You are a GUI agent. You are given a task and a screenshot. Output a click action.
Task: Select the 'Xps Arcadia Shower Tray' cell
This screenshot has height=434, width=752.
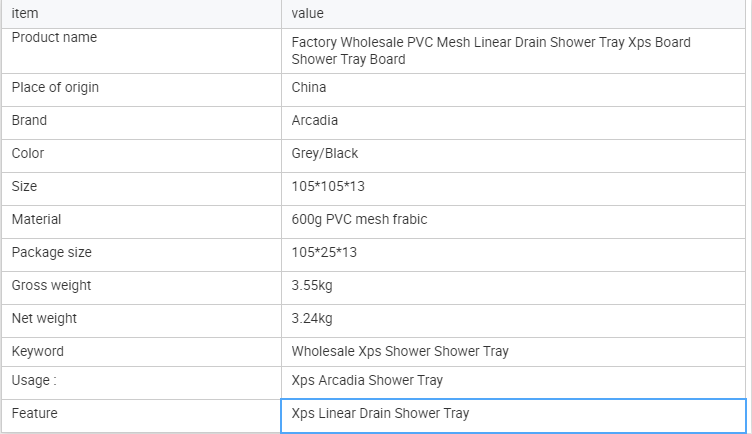(367, 380)
